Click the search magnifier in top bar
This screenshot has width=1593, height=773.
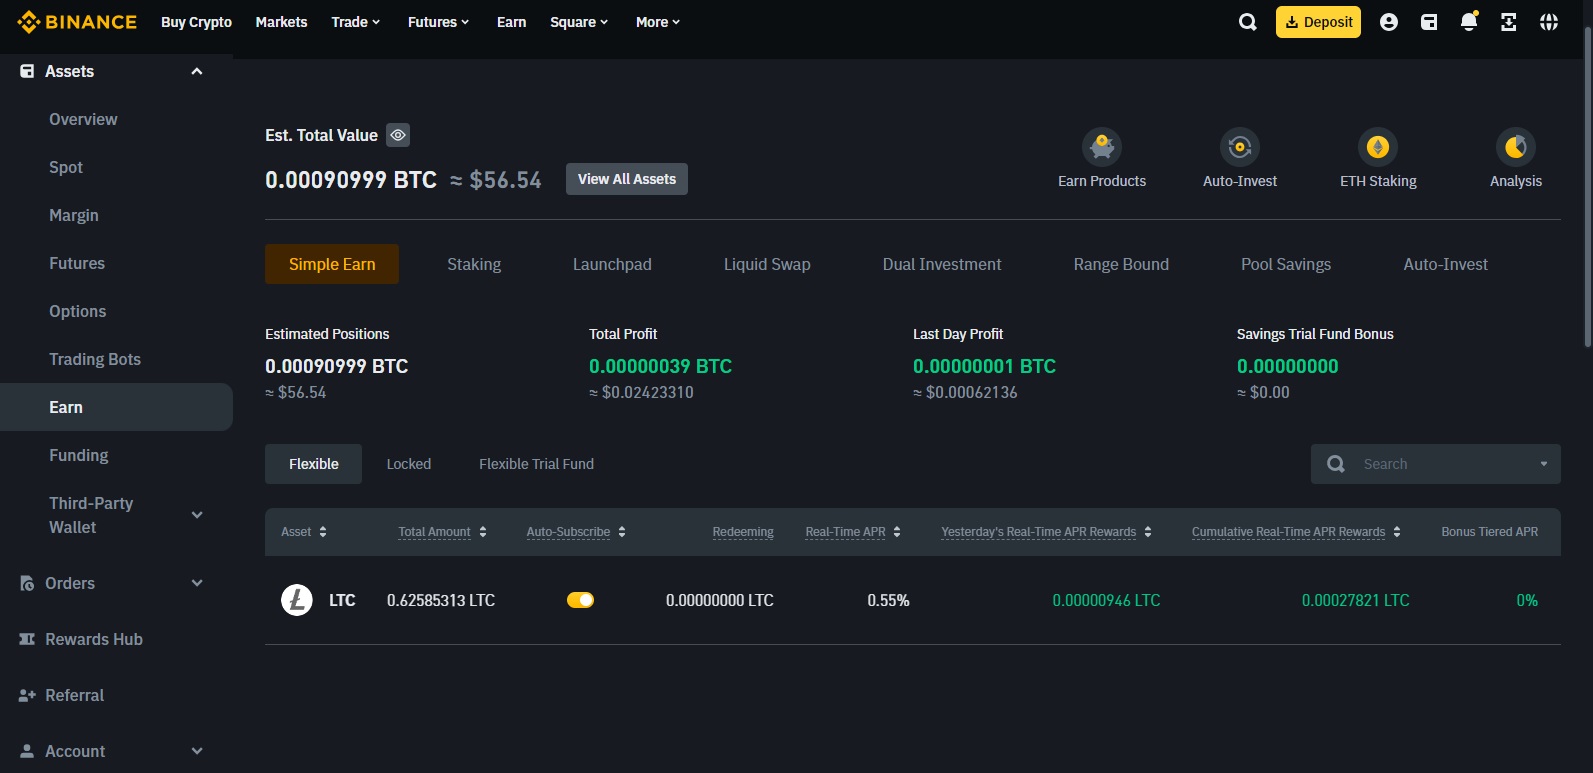[1247, 22]
